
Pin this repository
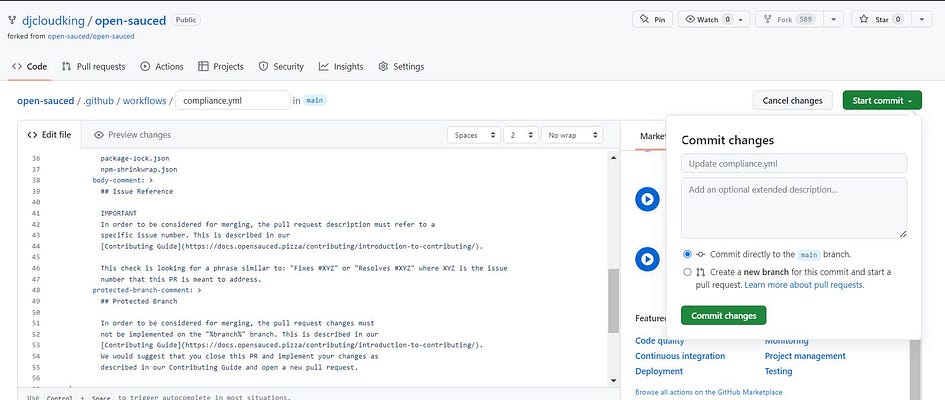[x=652, y=19]
